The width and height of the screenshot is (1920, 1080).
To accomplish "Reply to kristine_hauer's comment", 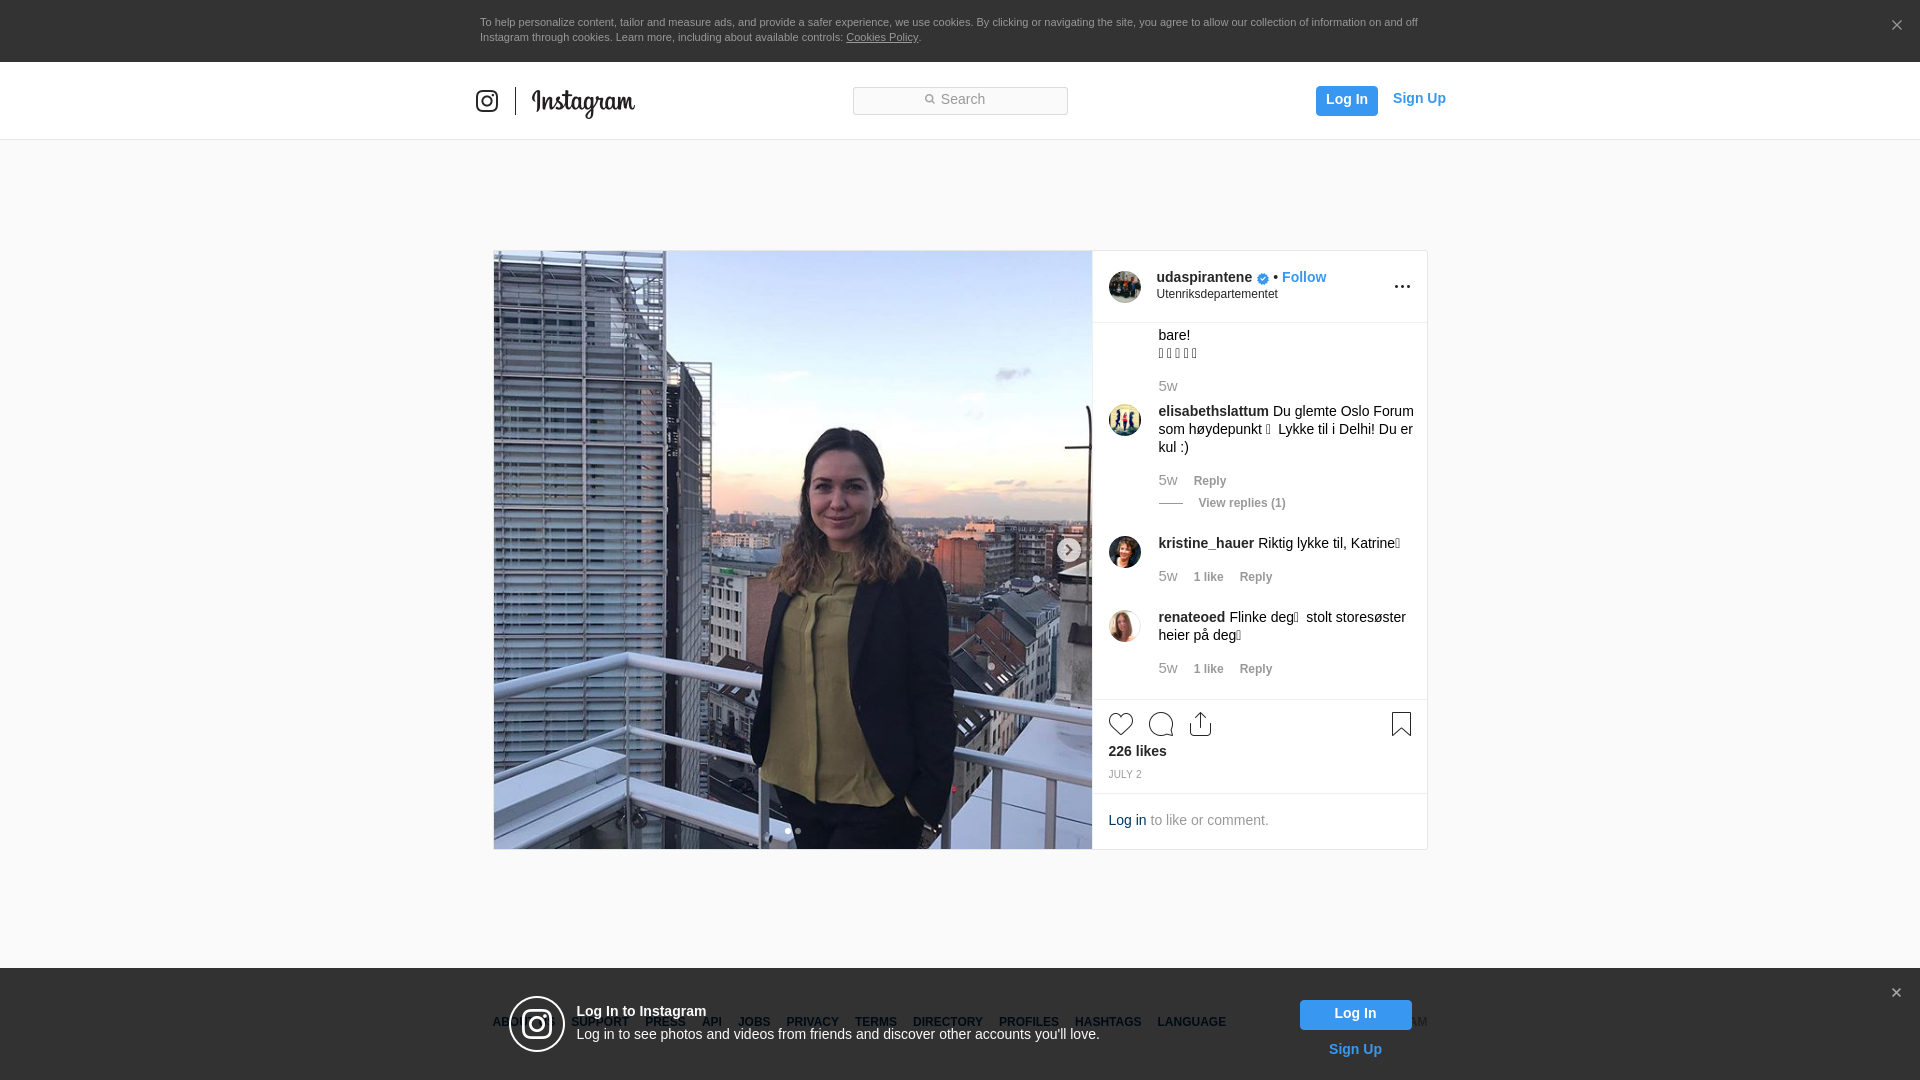I will (1256, 577).
